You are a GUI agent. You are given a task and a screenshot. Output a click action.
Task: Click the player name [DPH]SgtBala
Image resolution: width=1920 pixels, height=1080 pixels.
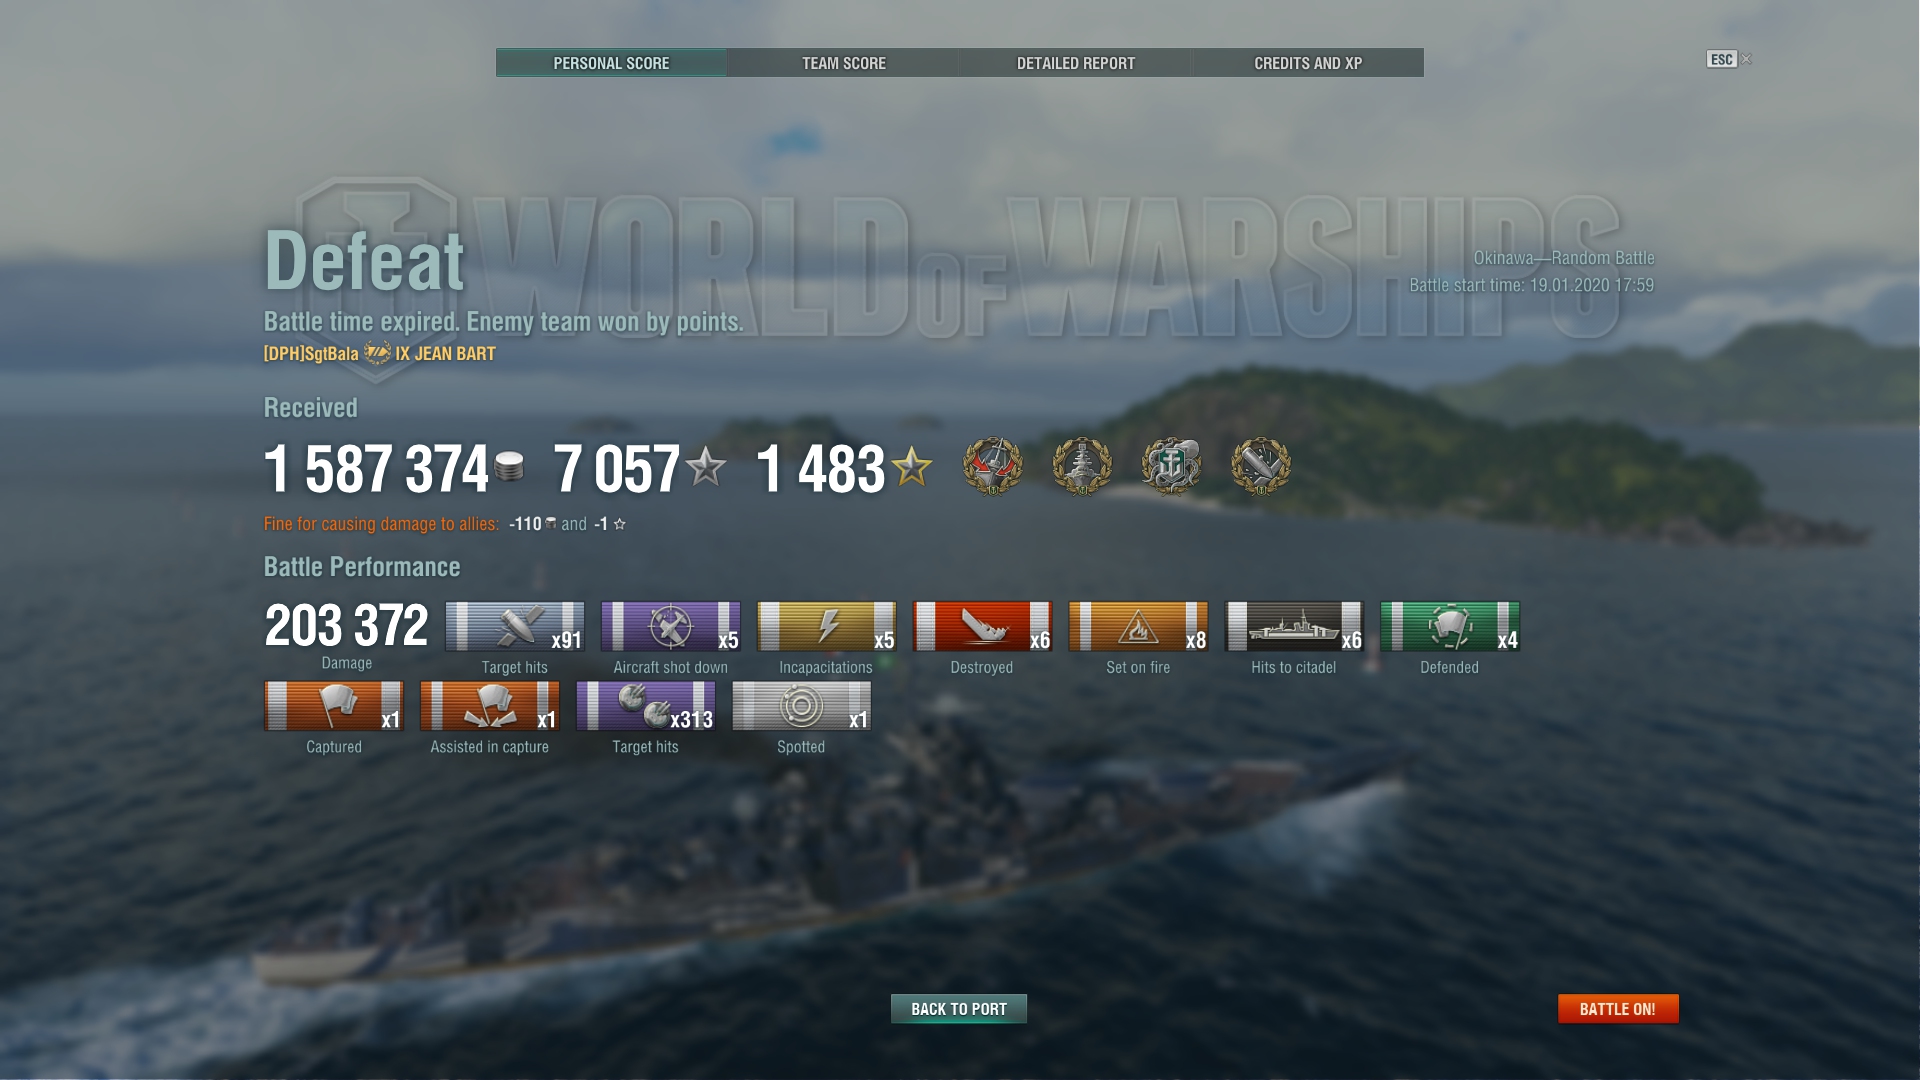[311, 354]
